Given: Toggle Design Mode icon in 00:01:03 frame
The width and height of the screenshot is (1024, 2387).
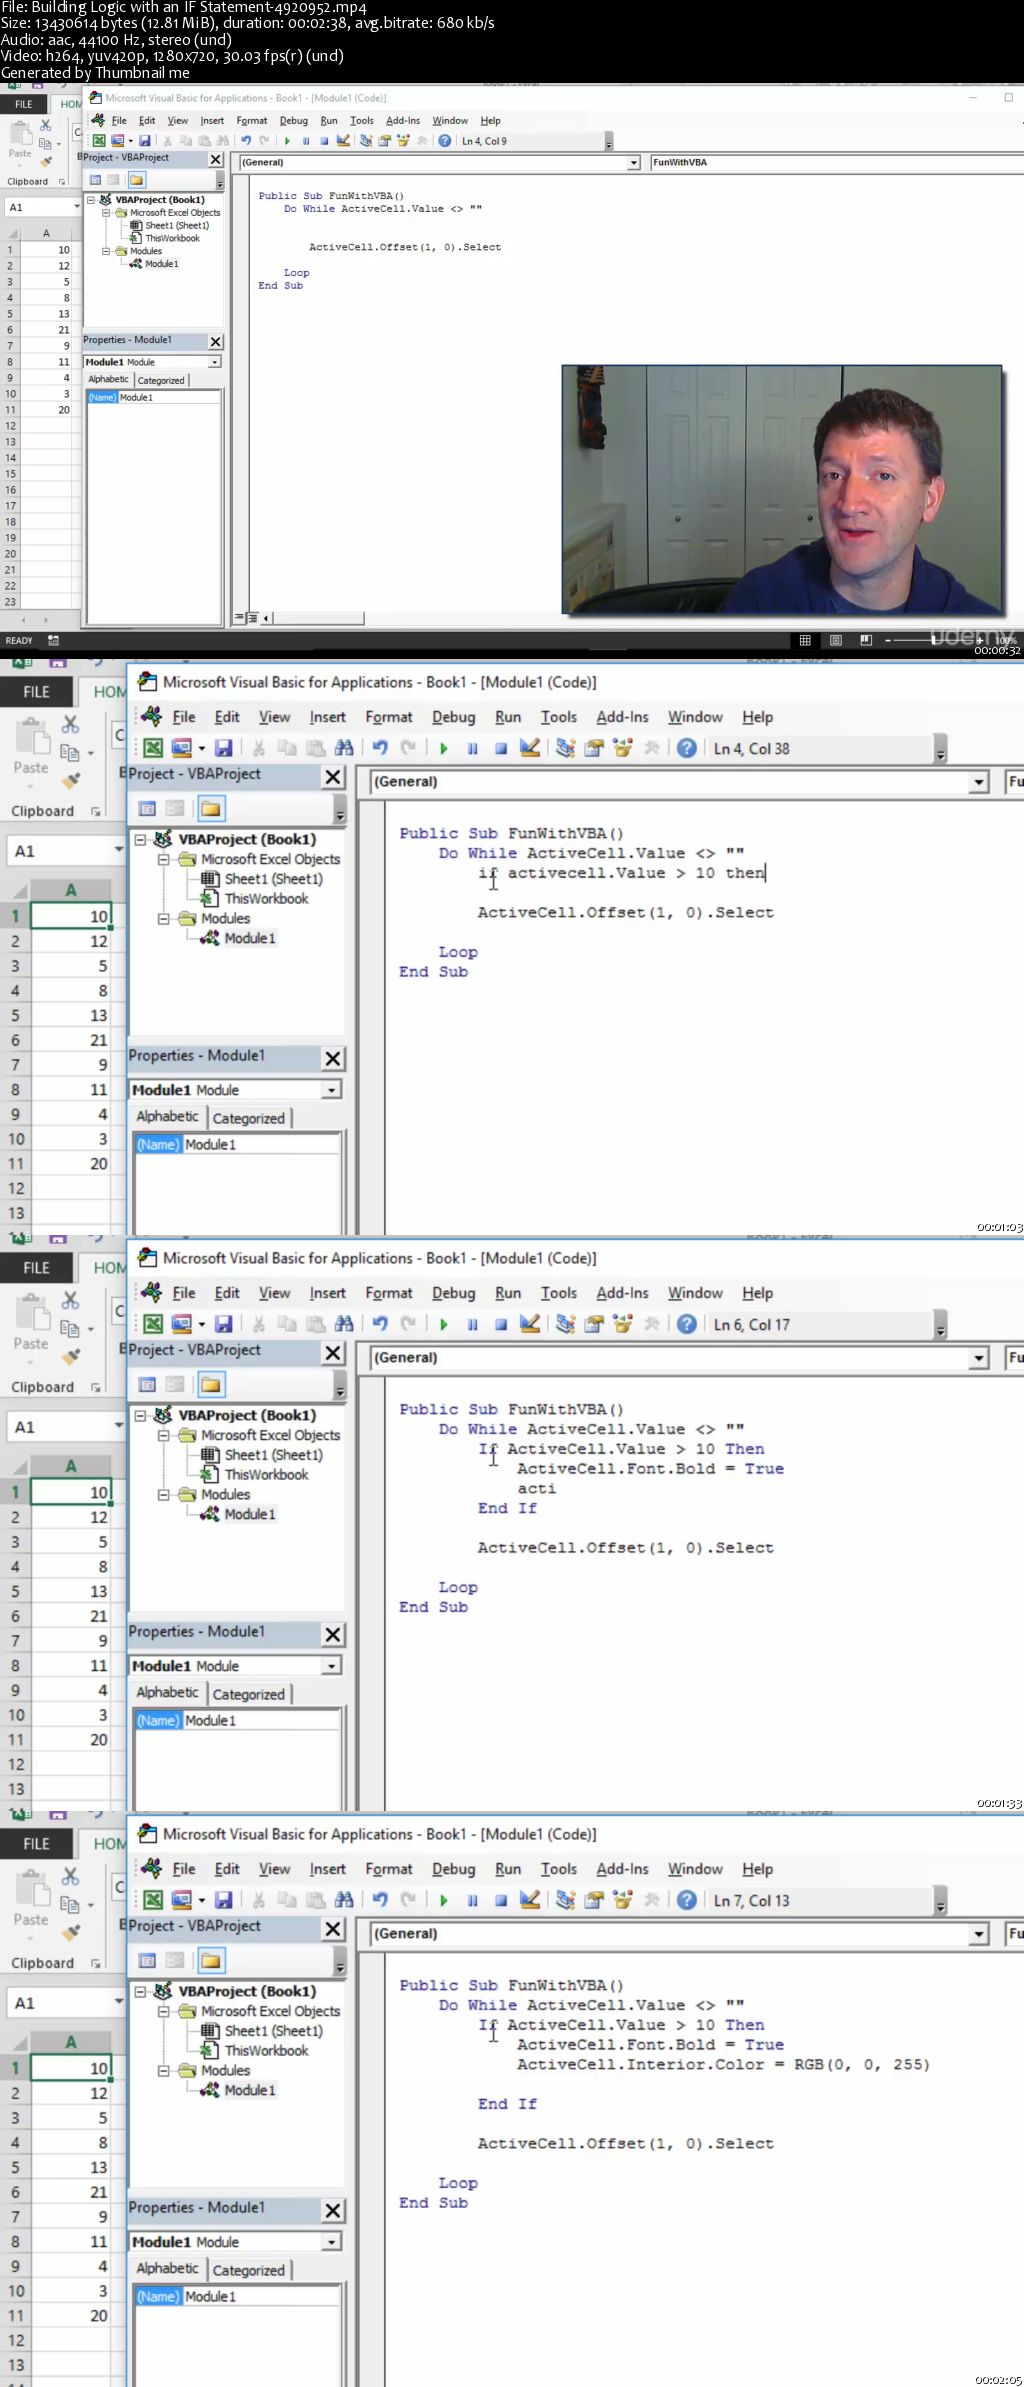Looking at the screenshot, I should (x=530, y=748).
